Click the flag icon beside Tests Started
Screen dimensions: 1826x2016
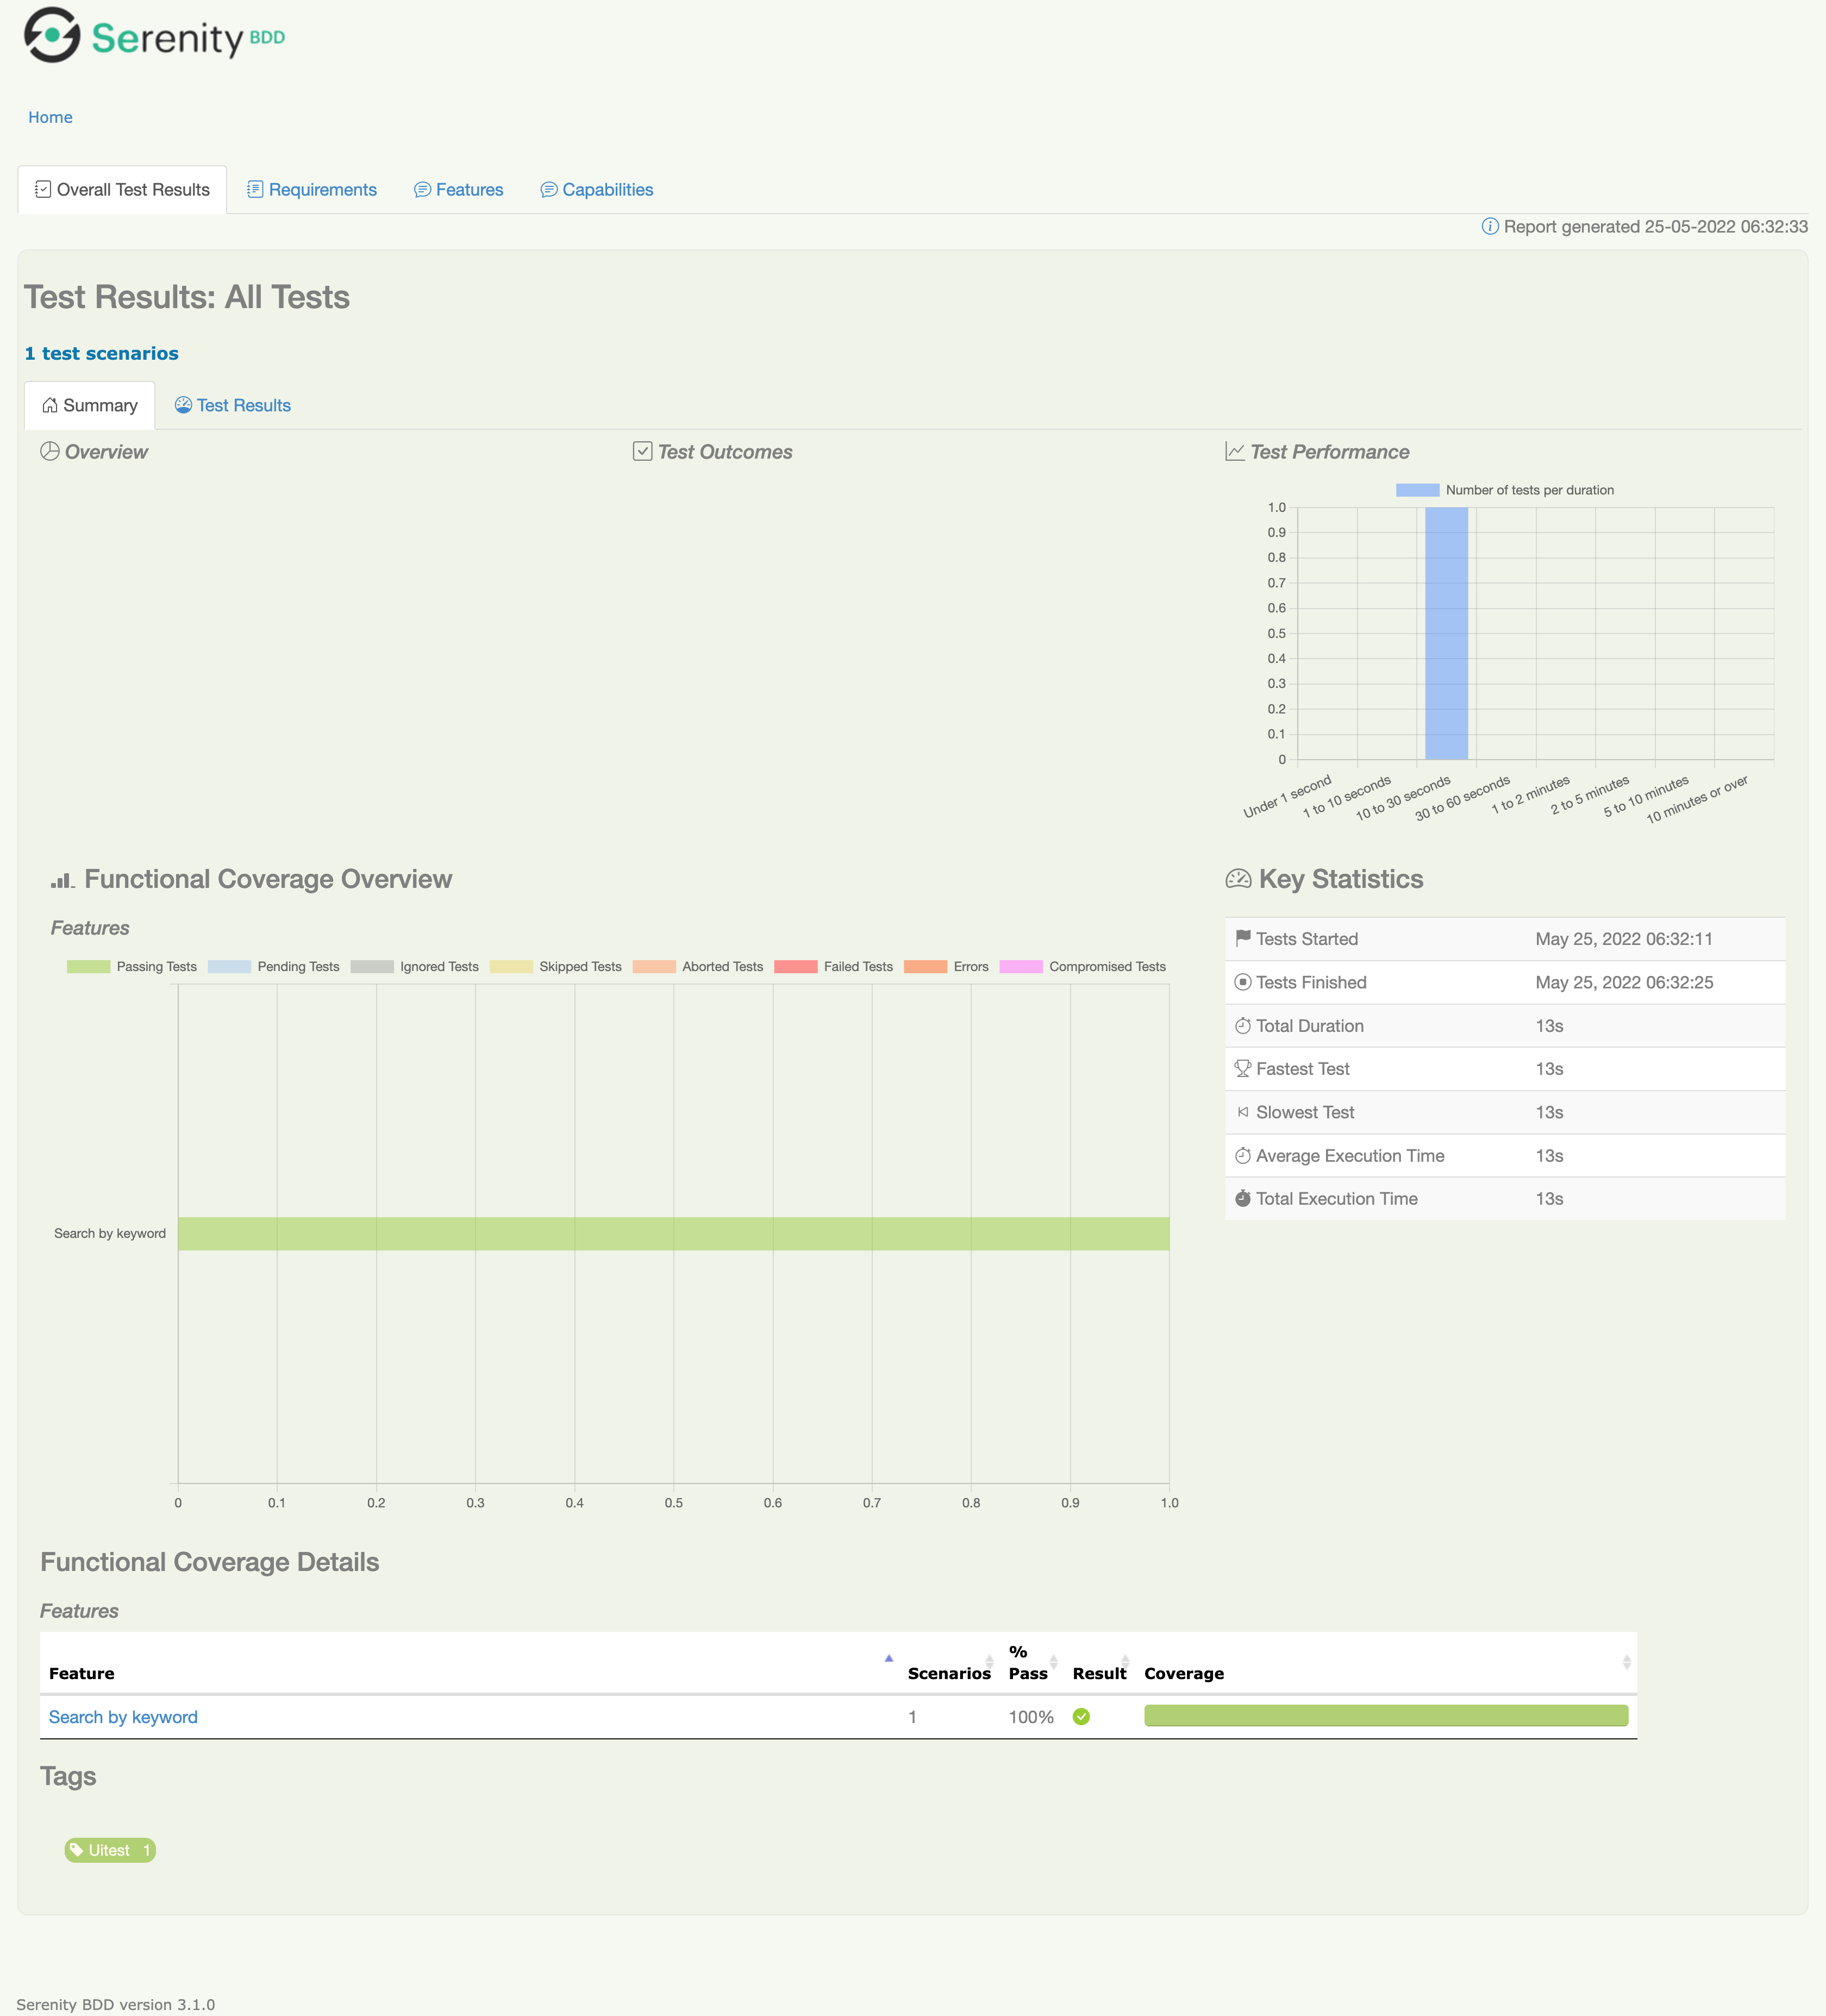coord(1243,938)
